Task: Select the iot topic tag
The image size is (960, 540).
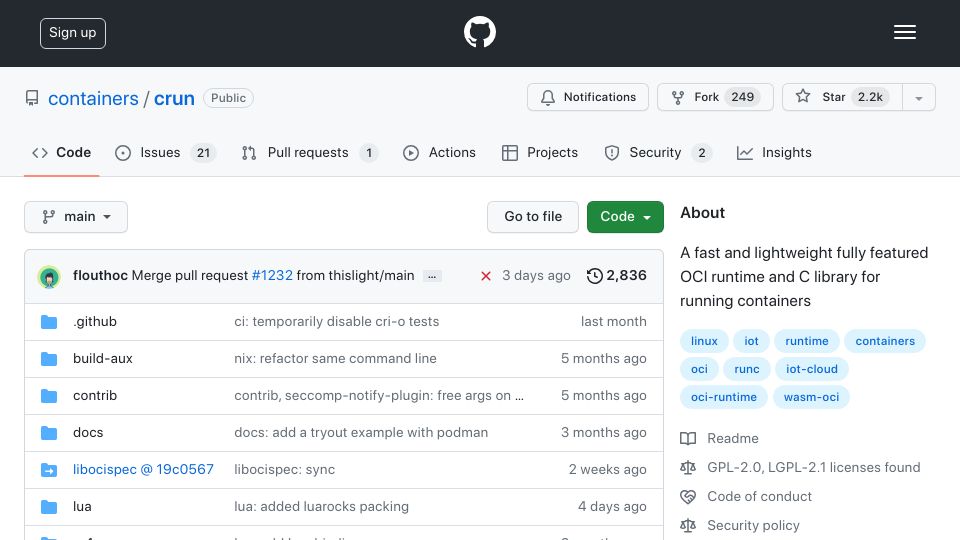Action: coord(751,341)
